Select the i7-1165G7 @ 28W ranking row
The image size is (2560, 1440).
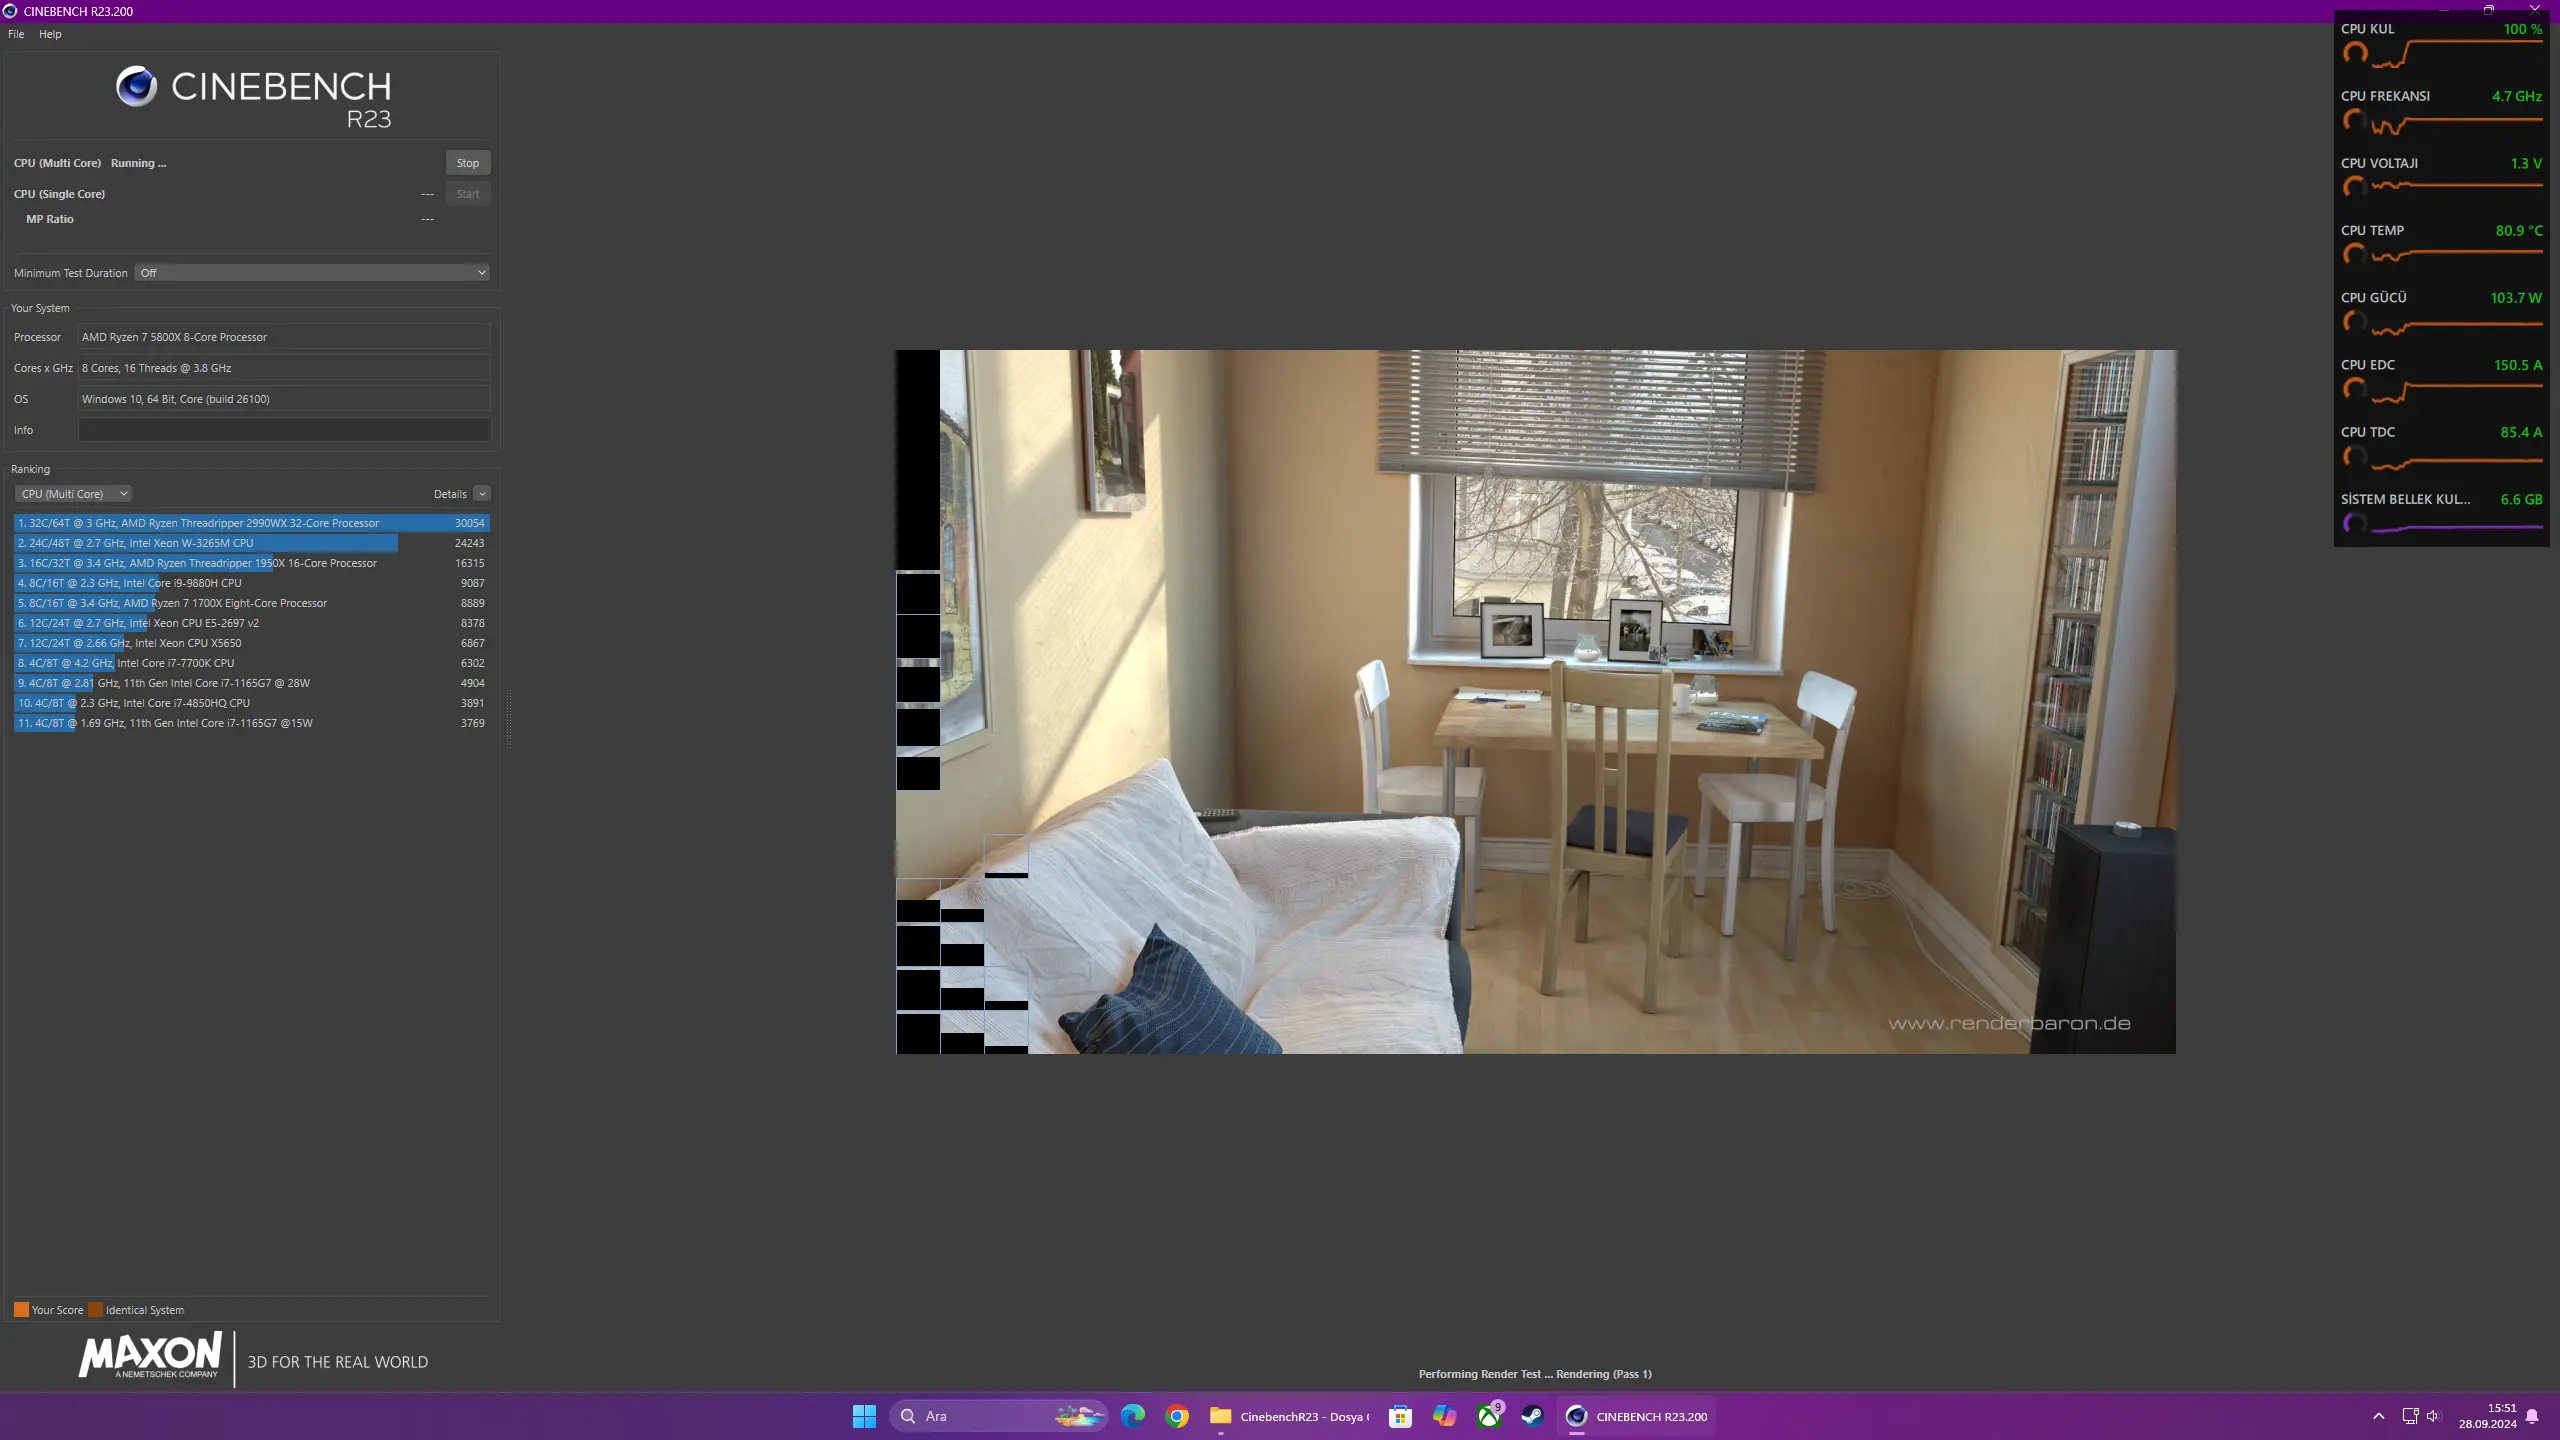tap(252, 683)
